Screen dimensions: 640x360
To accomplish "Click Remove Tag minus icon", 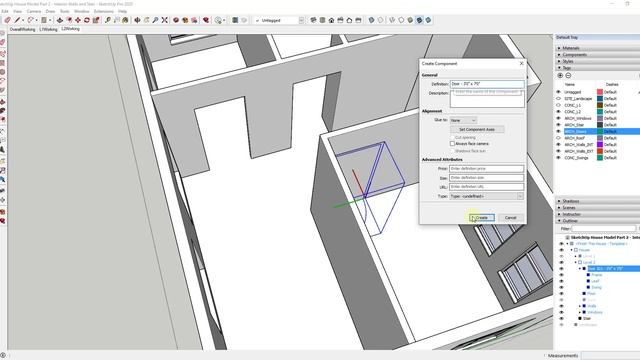I will coord(568,76).
